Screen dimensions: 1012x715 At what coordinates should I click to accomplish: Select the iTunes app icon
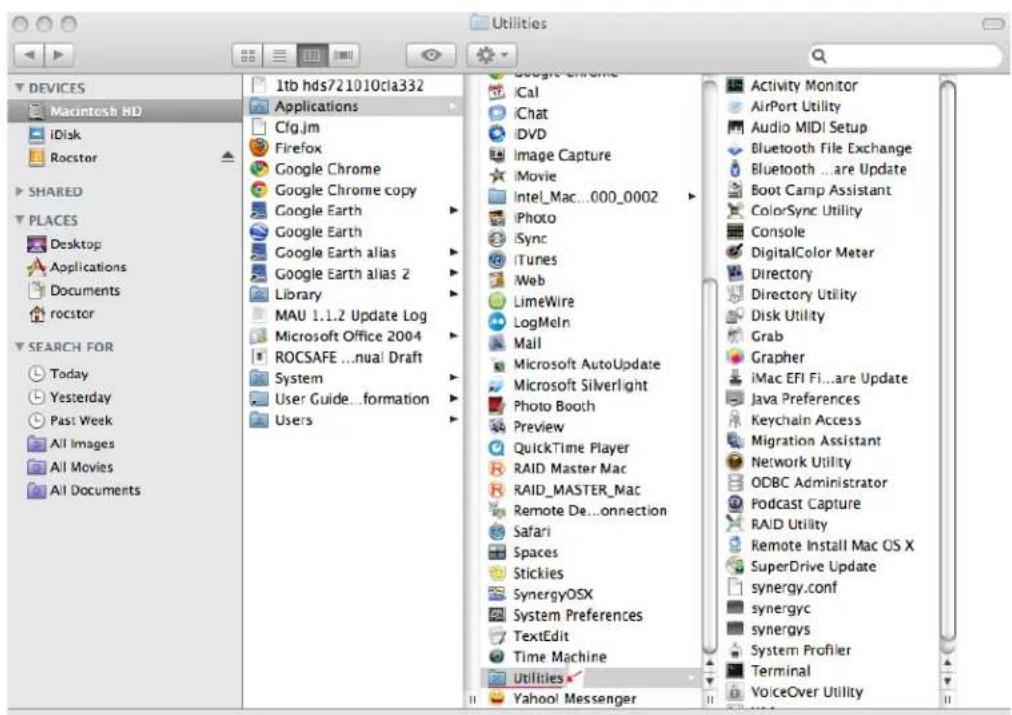(496, 259)
